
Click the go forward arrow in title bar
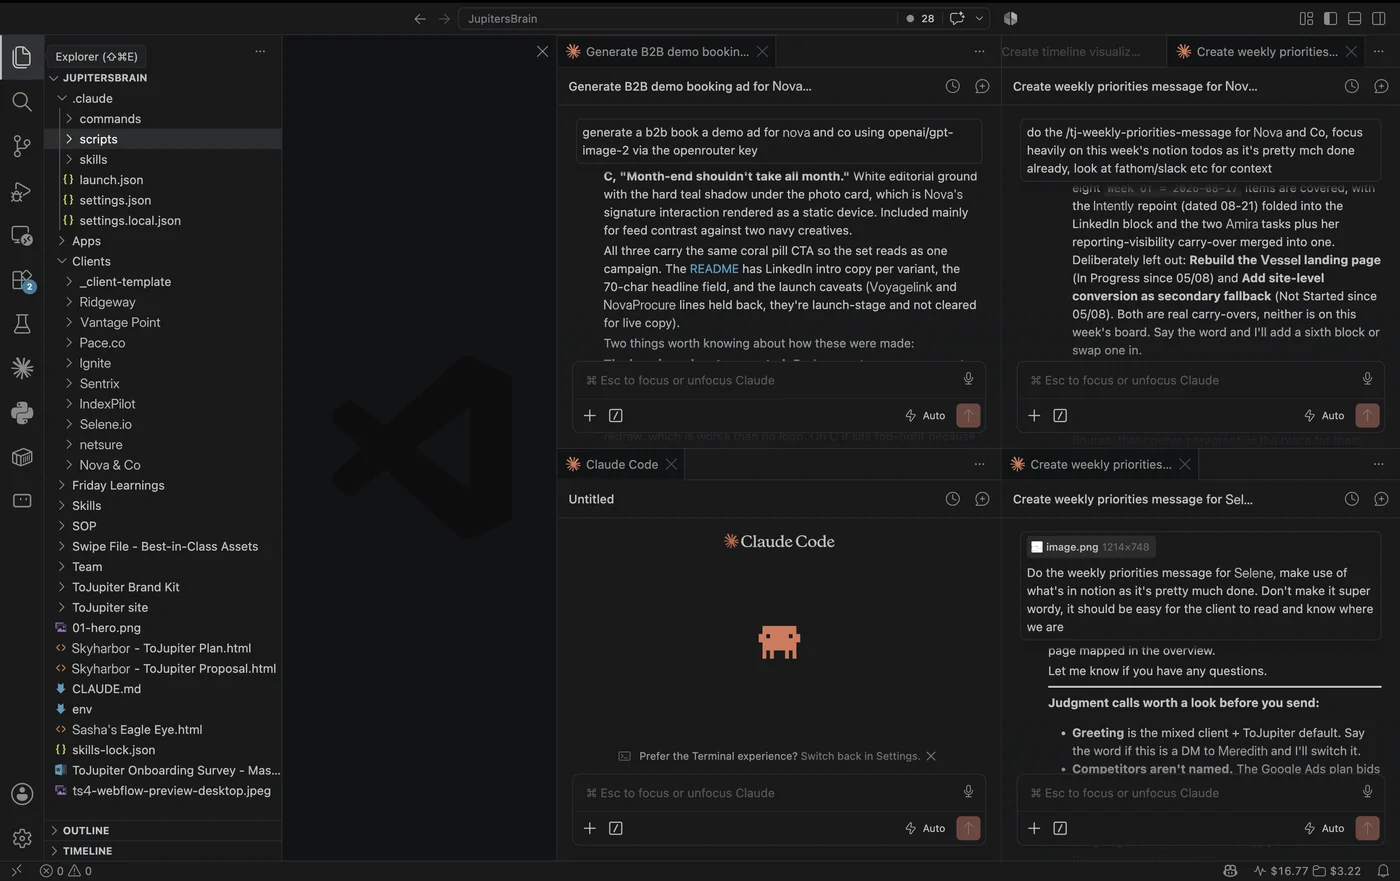444,18
